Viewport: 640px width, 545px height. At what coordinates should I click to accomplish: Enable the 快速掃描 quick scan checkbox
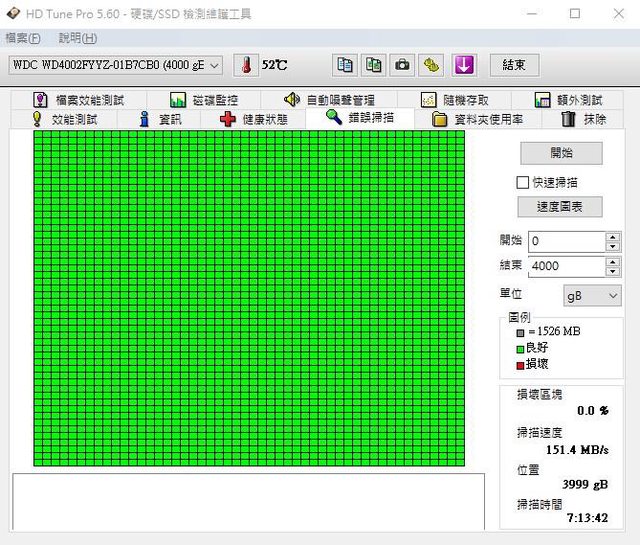[x=522, y=183]
